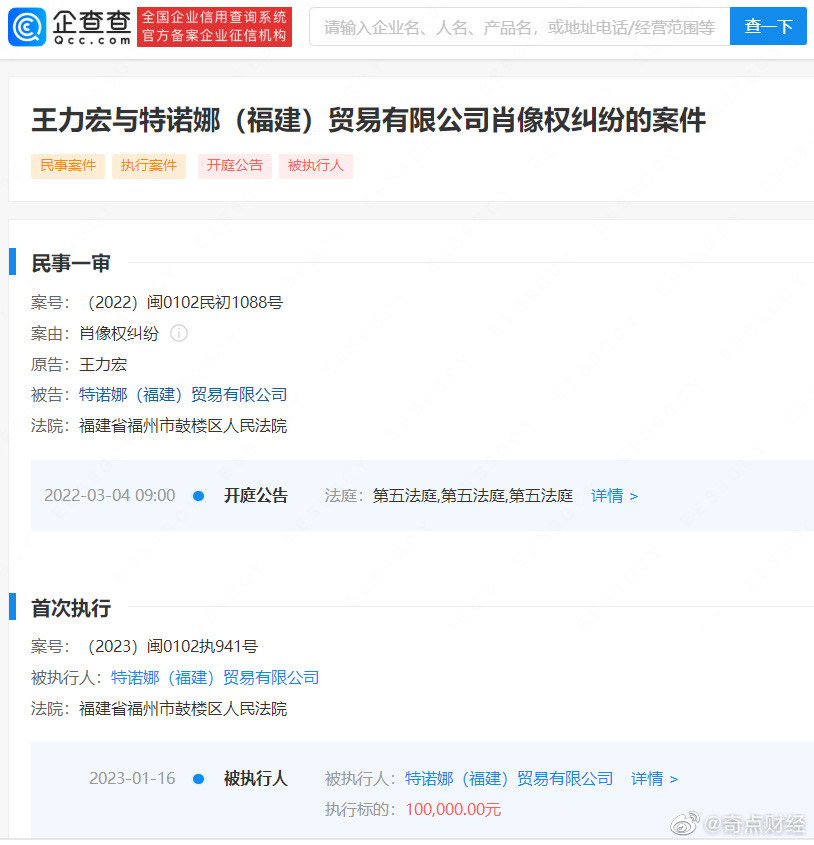Click the court name under 首次执行
This screenshot has height=845, width=814.
point(183,709)
